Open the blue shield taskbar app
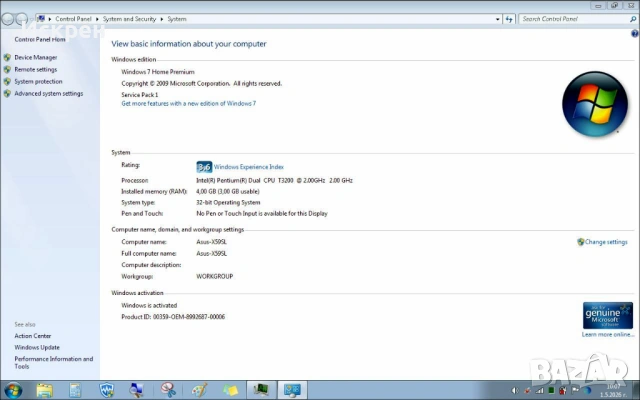Screen dimensions: 640x400 107,390
